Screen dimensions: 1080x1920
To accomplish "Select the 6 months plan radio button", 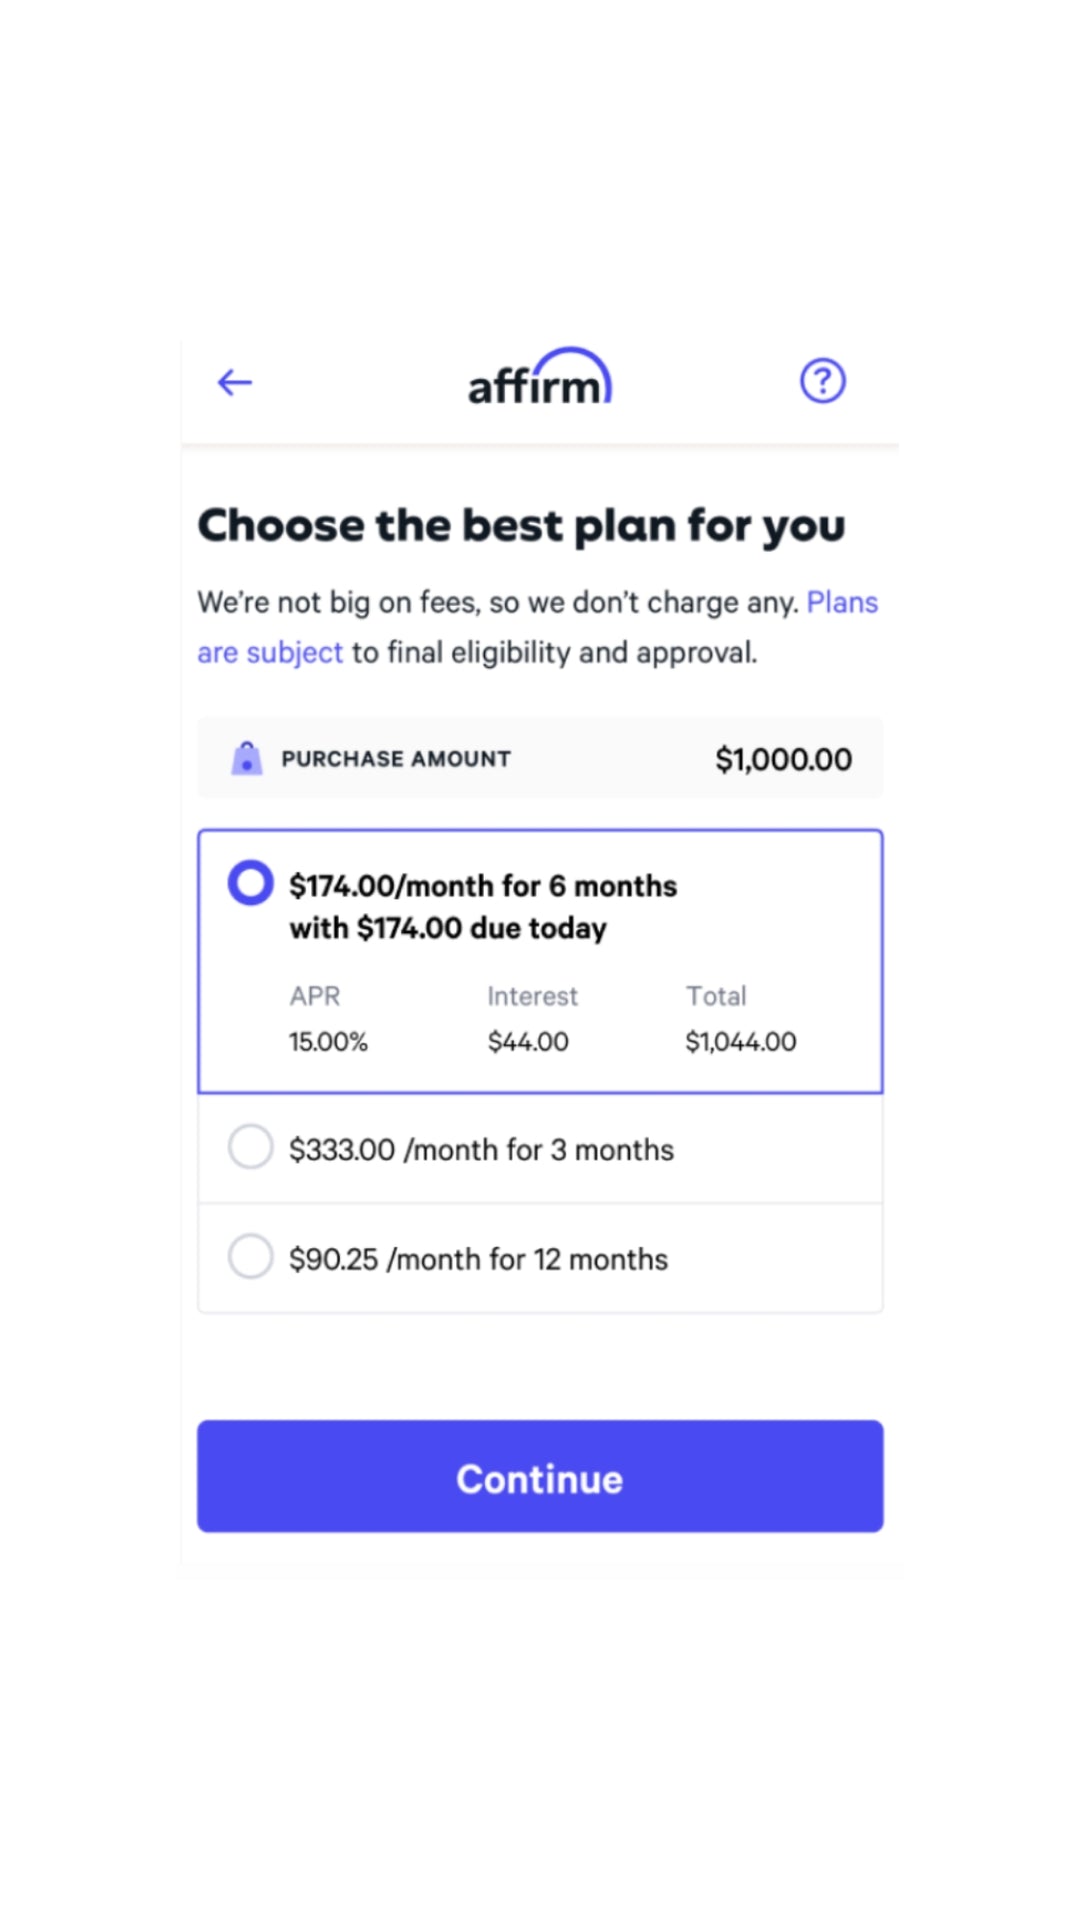I will click(x=250, y=883).
